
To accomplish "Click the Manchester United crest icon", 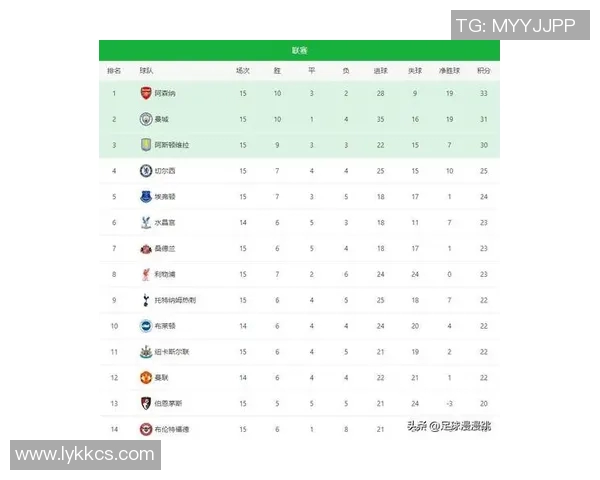I will [x=146, y=377].
